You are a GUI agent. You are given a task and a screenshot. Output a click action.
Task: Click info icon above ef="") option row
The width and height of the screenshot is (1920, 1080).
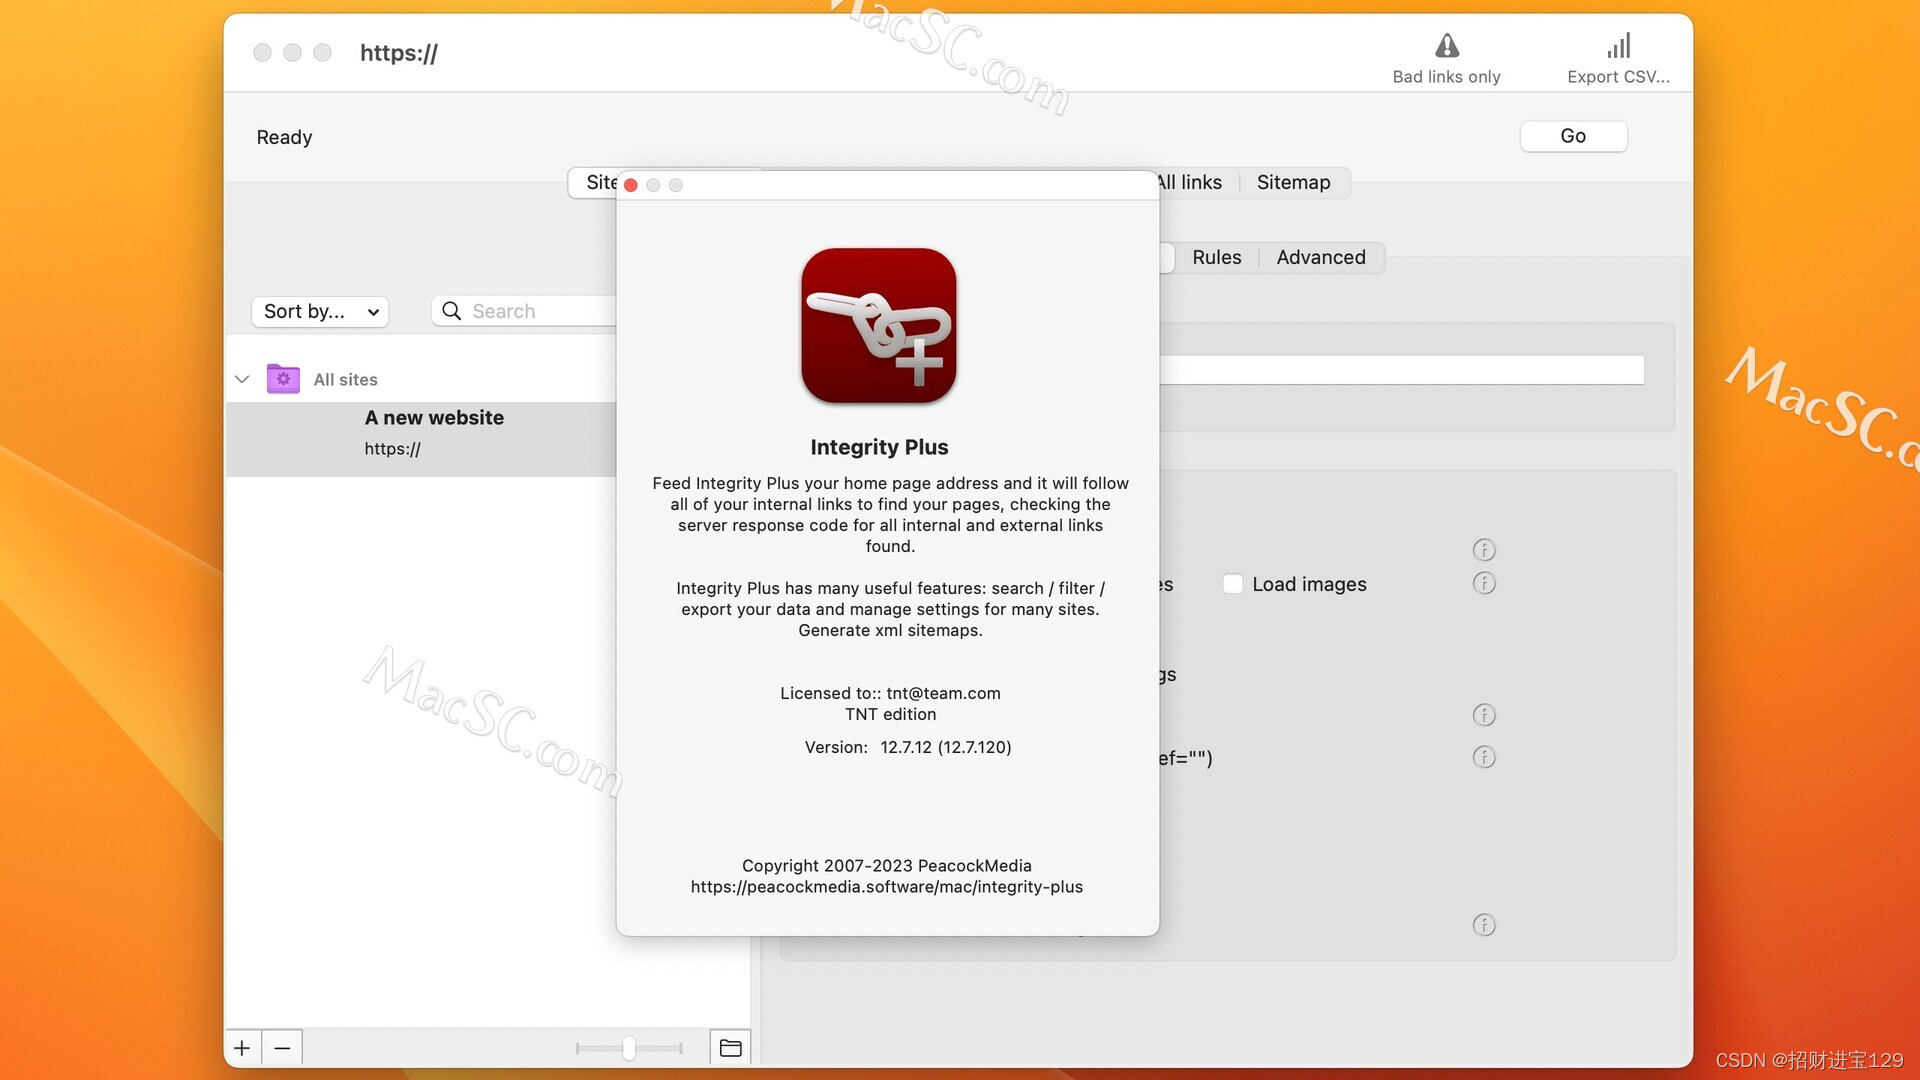point(1484,715)
